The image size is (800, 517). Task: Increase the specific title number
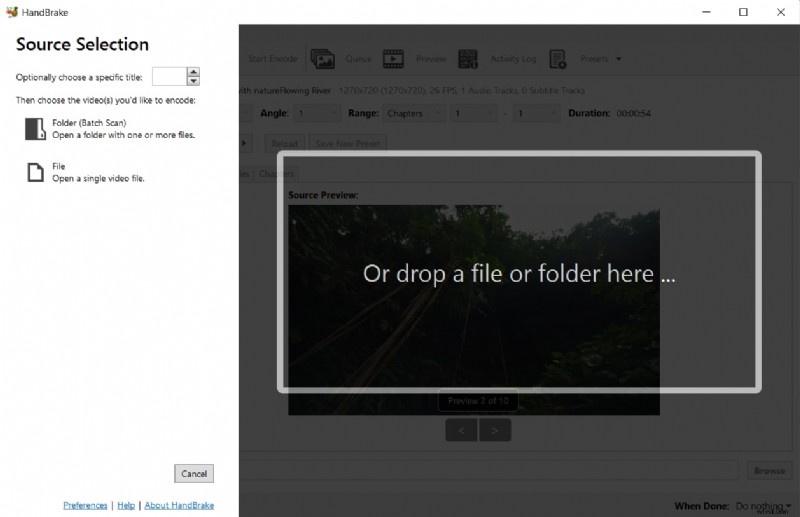193,72
